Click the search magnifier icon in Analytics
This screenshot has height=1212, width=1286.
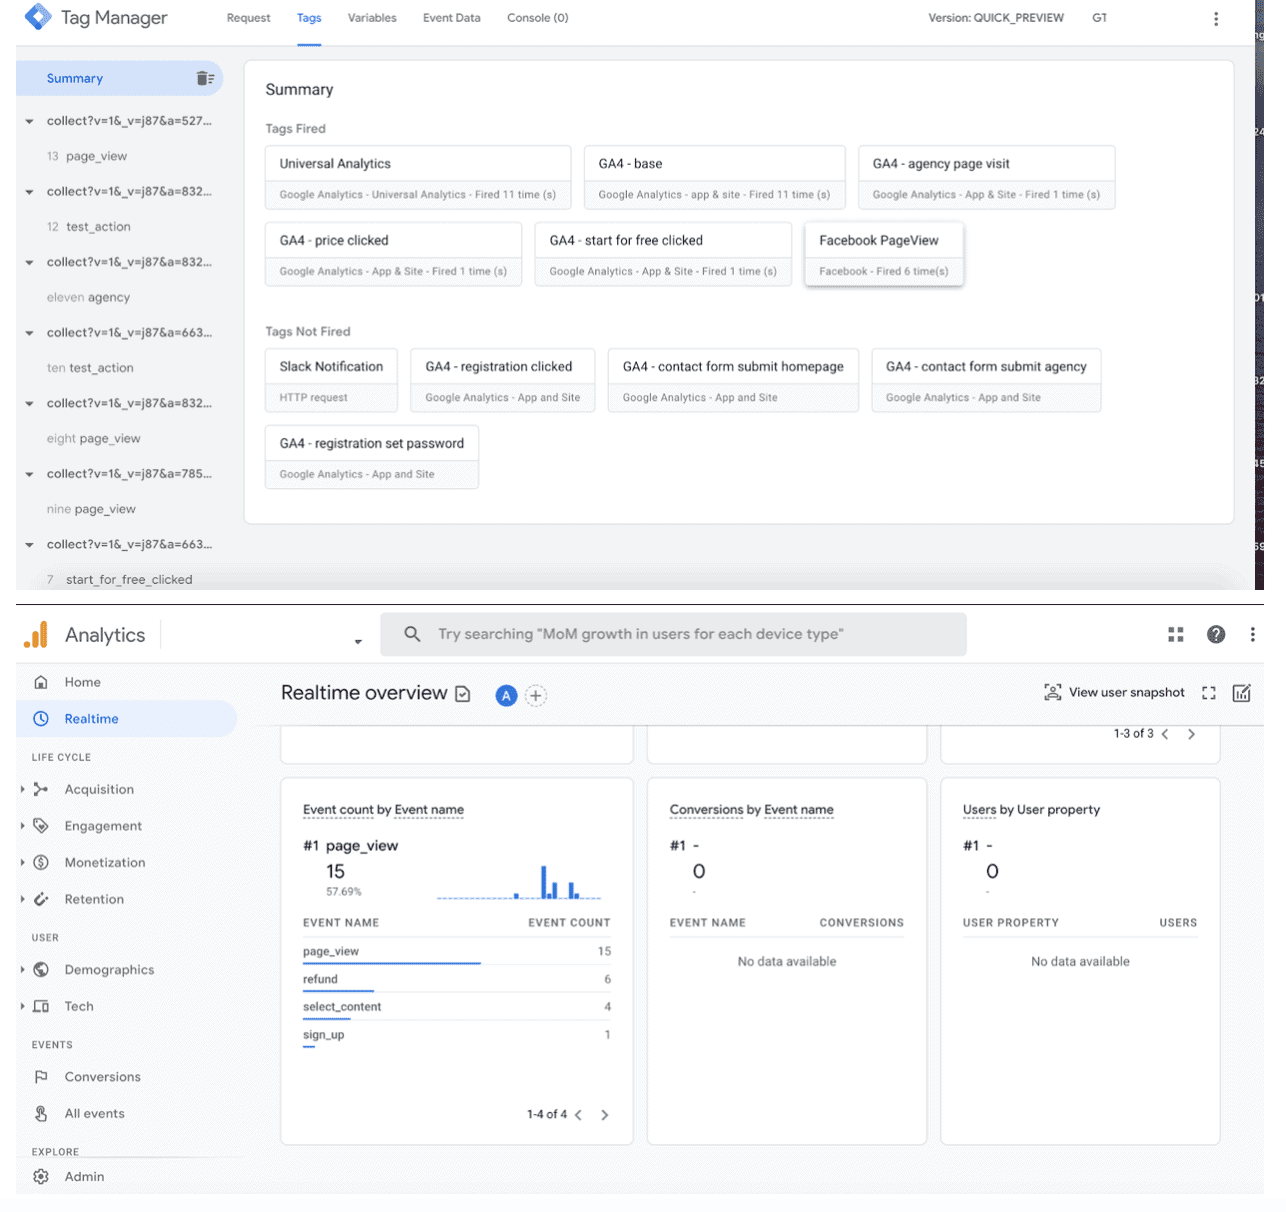(412, 634)
